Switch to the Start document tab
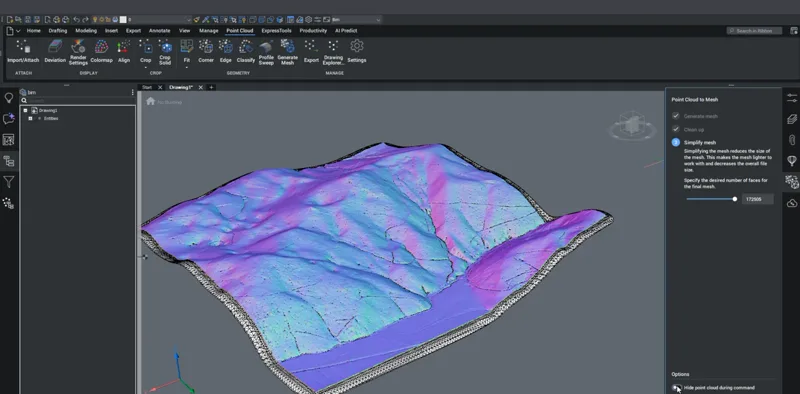This screenshot has height=394, width=800. coord(147,87)
